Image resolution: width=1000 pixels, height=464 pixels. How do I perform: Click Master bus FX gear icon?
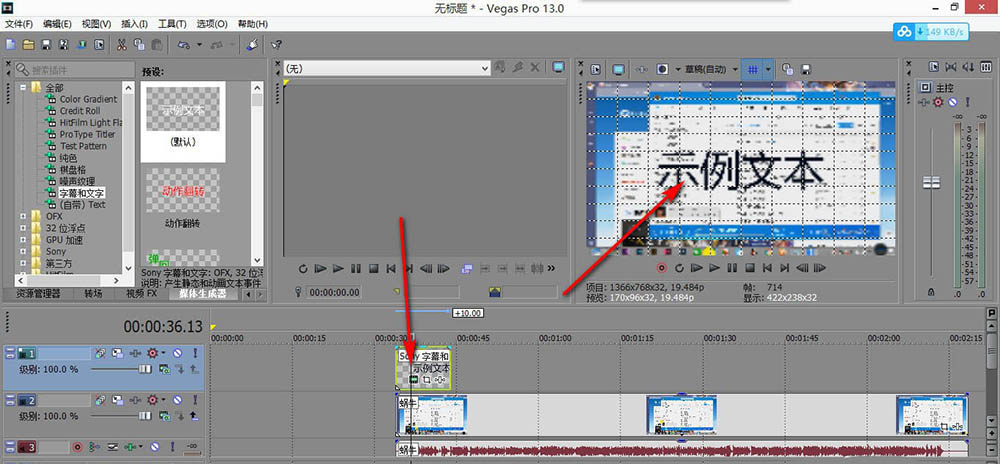938,102
